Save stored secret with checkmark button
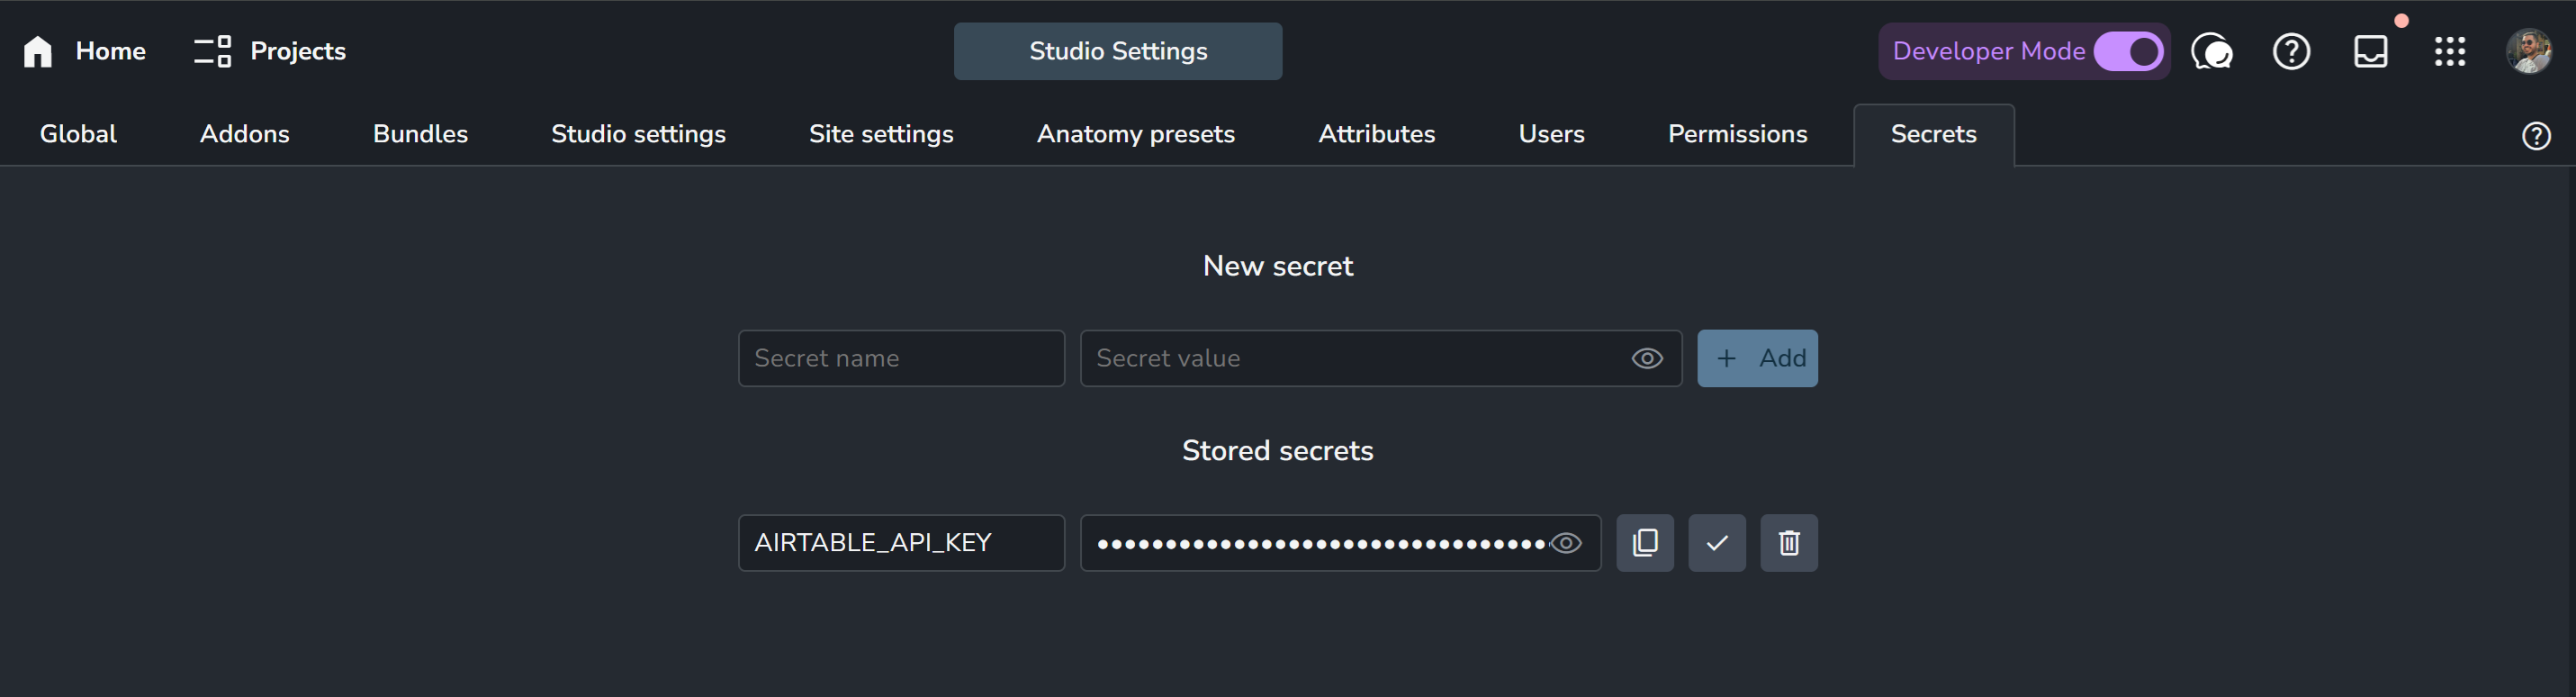This screenshot has width=2576, height=697. 1717,543
